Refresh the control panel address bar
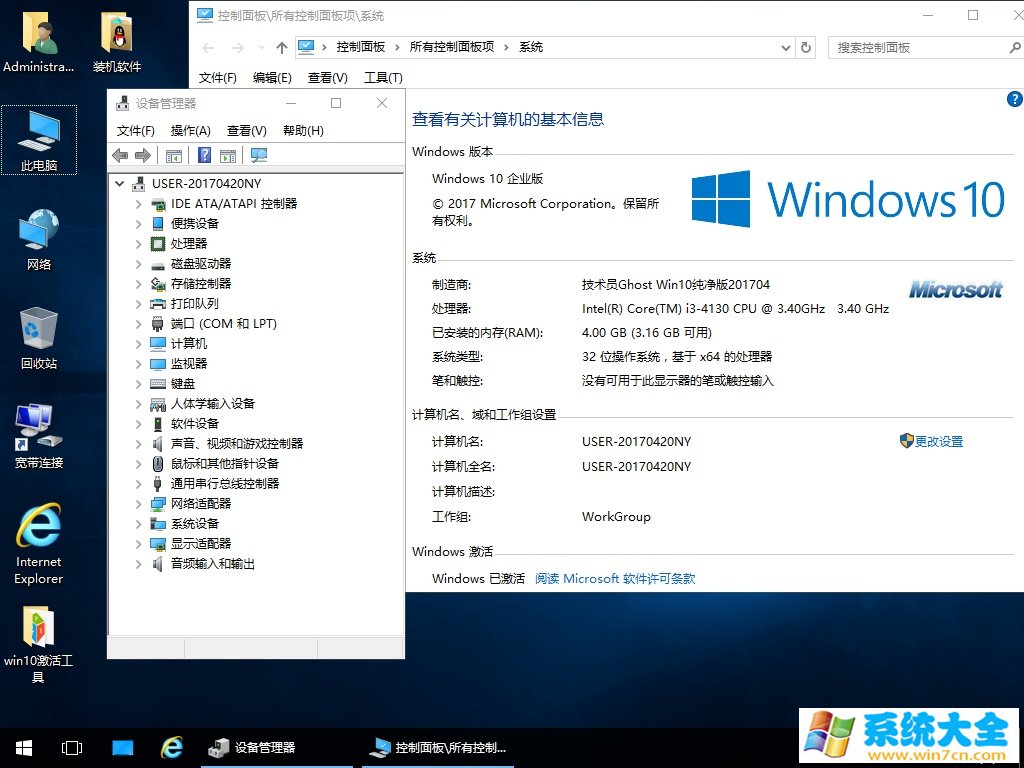Screen dimensions: 1024x768 pos(806,47)
